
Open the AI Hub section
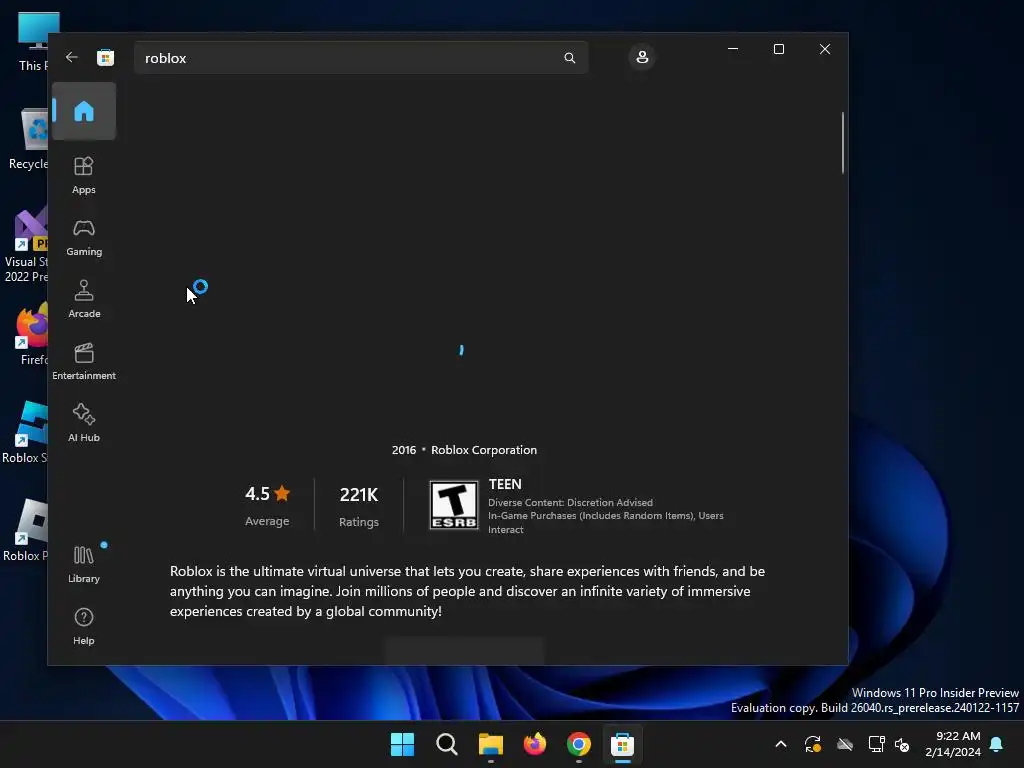(84, 424)
